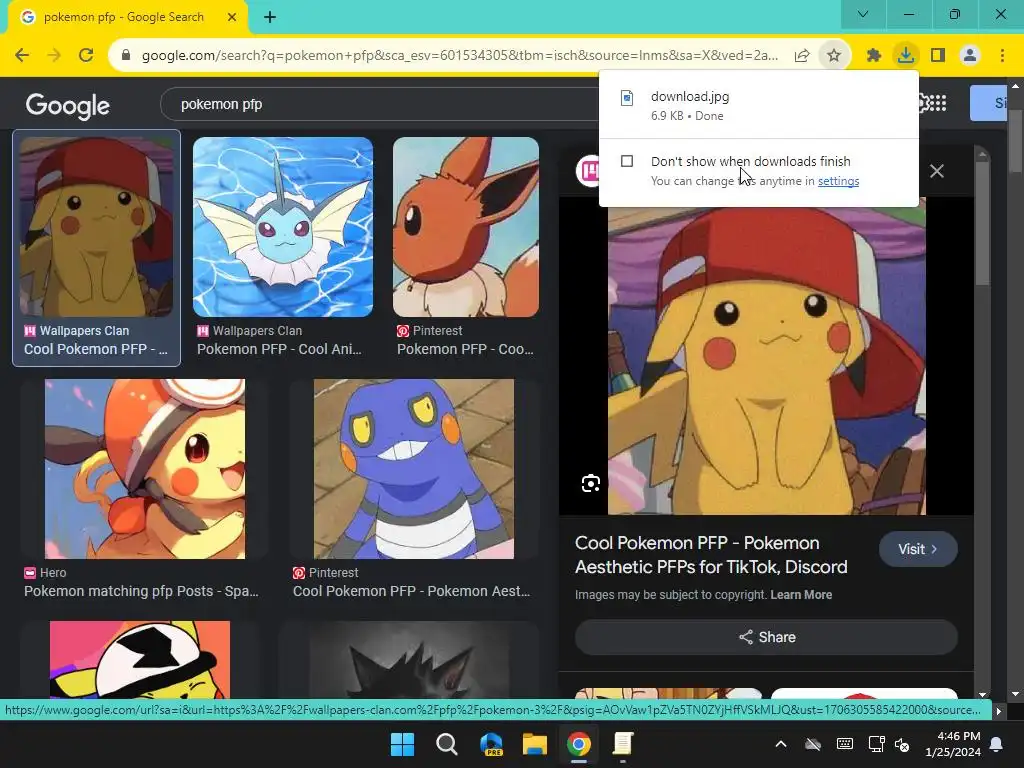This screenshot has width=1024, height=768.
Task: Open downloads settings link
Action: tap(838, 181)
